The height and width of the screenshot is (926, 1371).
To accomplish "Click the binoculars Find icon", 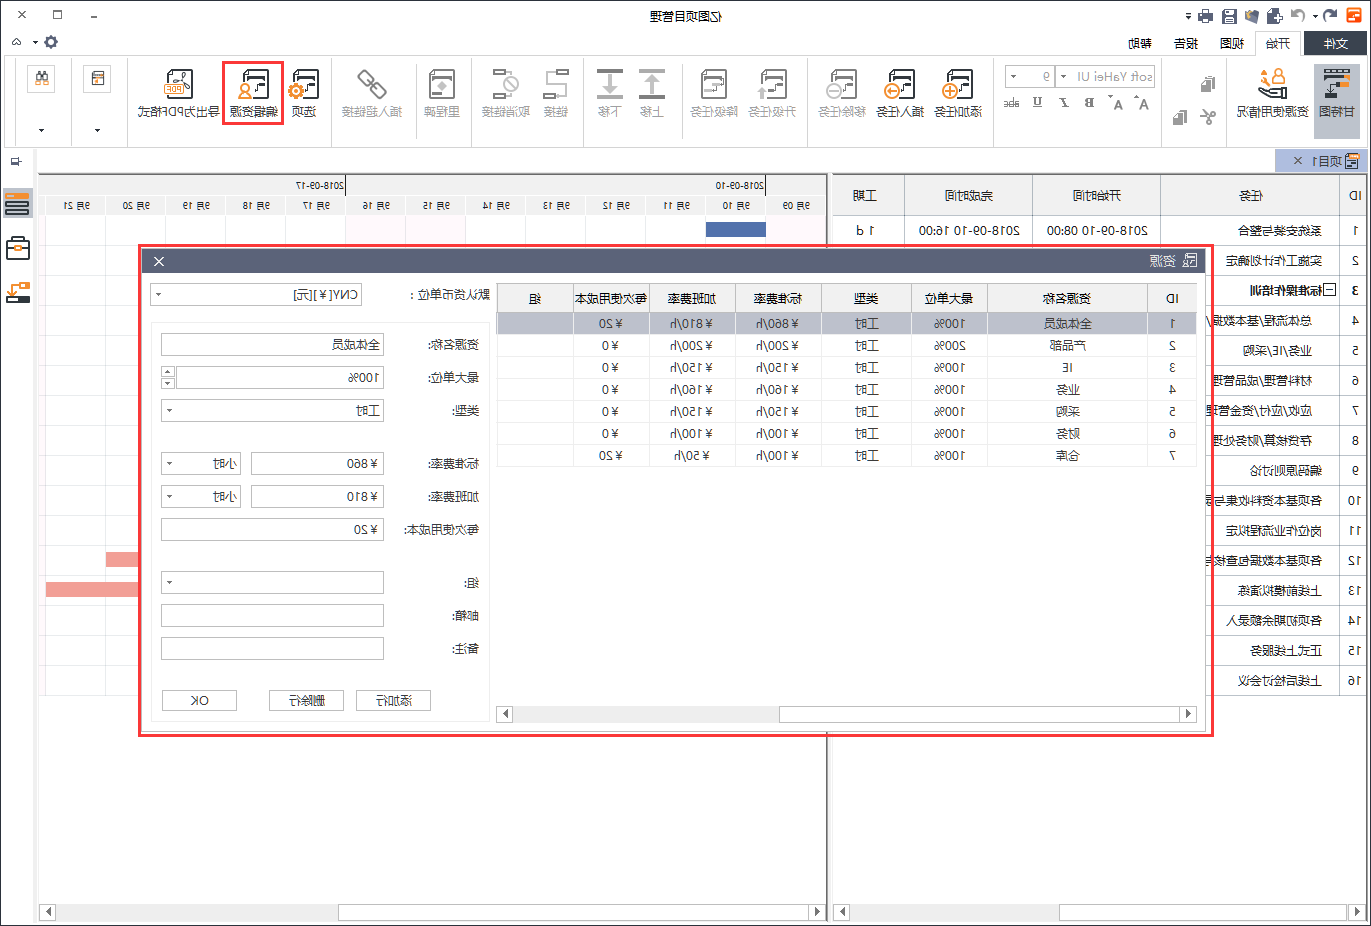I will click(x=42, y=78).
